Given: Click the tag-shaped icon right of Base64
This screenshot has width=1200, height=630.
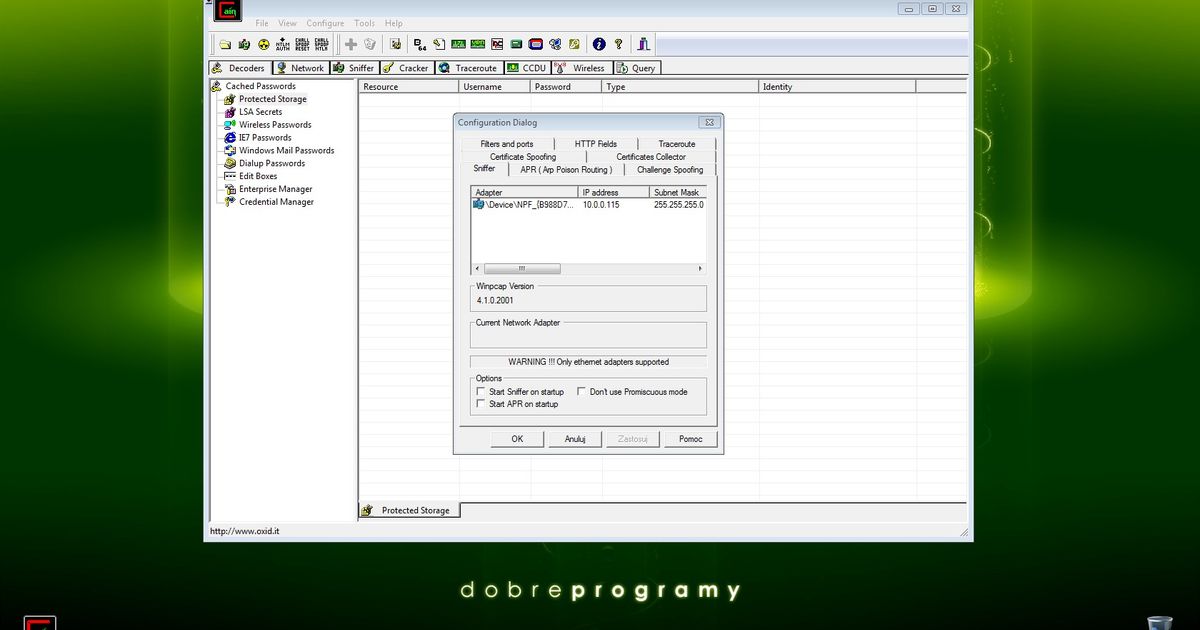Looking at the screenshot, I should (x=439, y=44).
